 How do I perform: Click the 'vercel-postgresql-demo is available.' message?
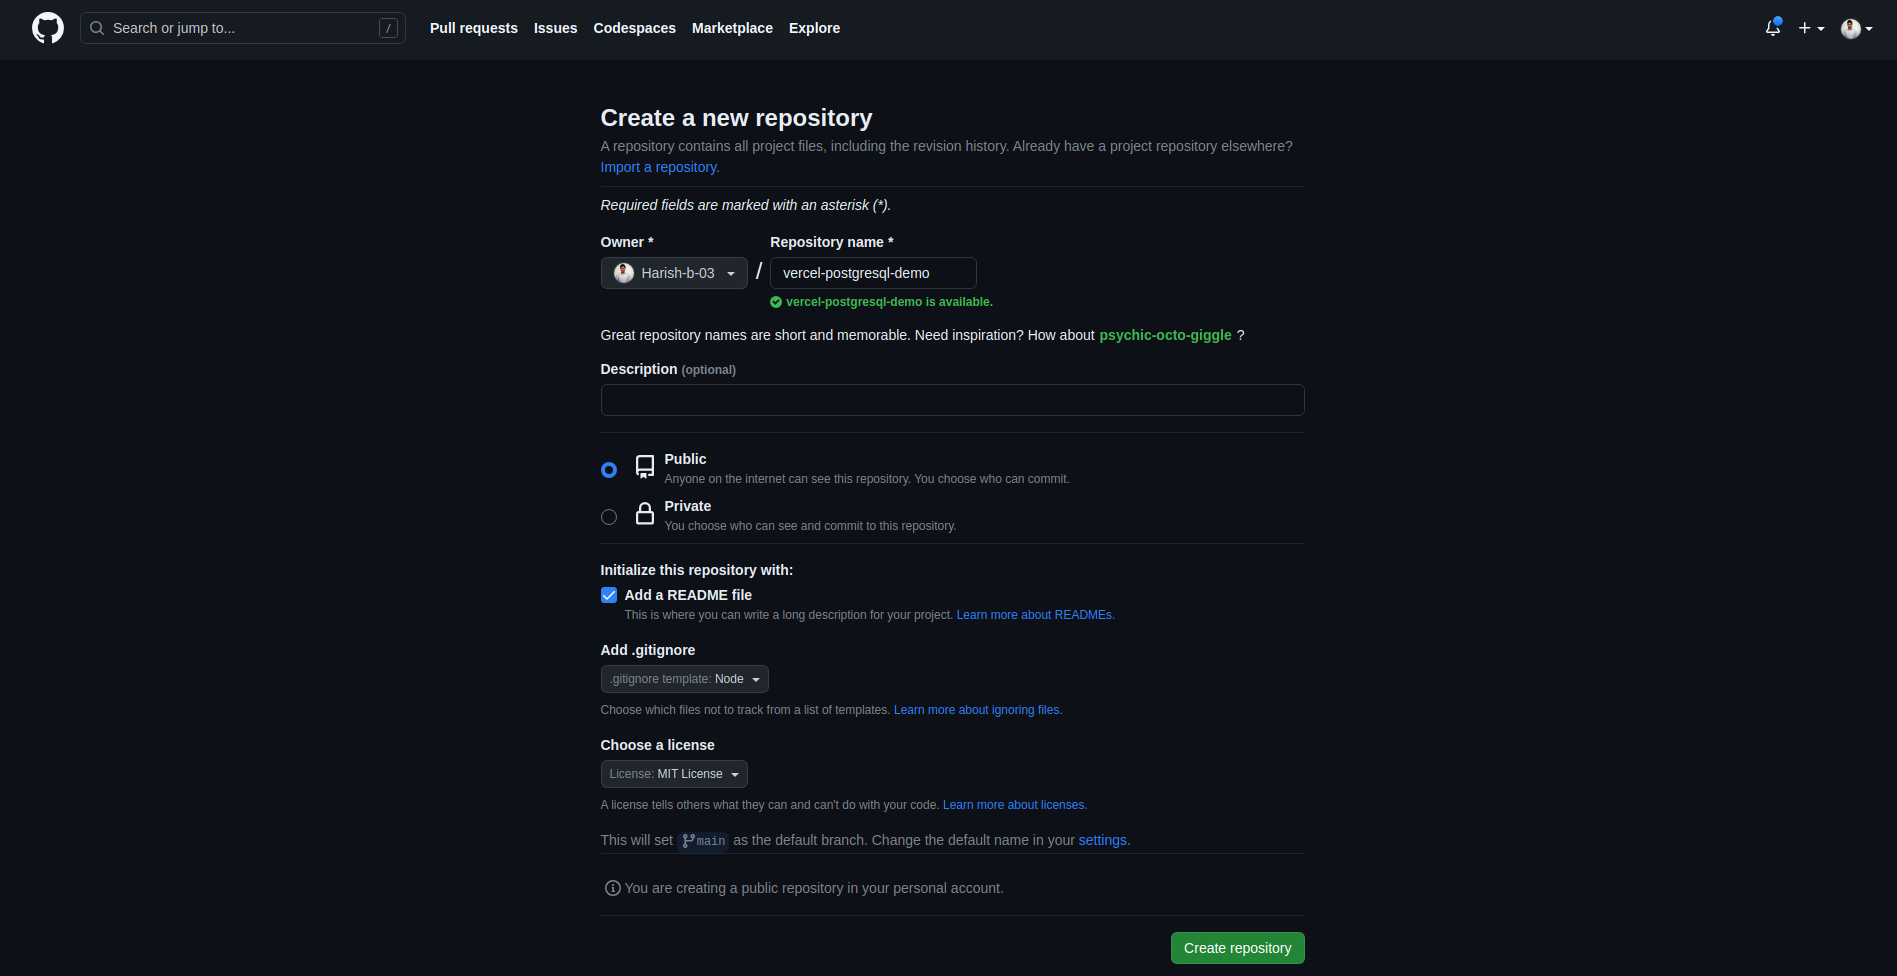coord(890,302)
